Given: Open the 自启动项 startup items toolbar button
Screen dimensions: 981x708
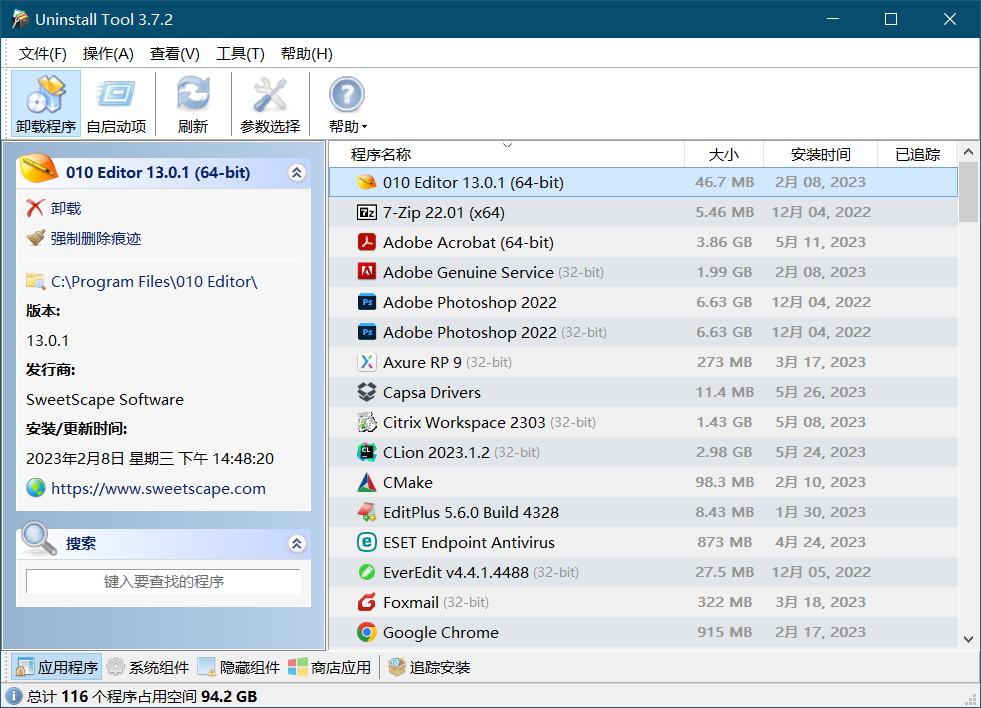Looking at the screenshot, I should coord(116,104).
